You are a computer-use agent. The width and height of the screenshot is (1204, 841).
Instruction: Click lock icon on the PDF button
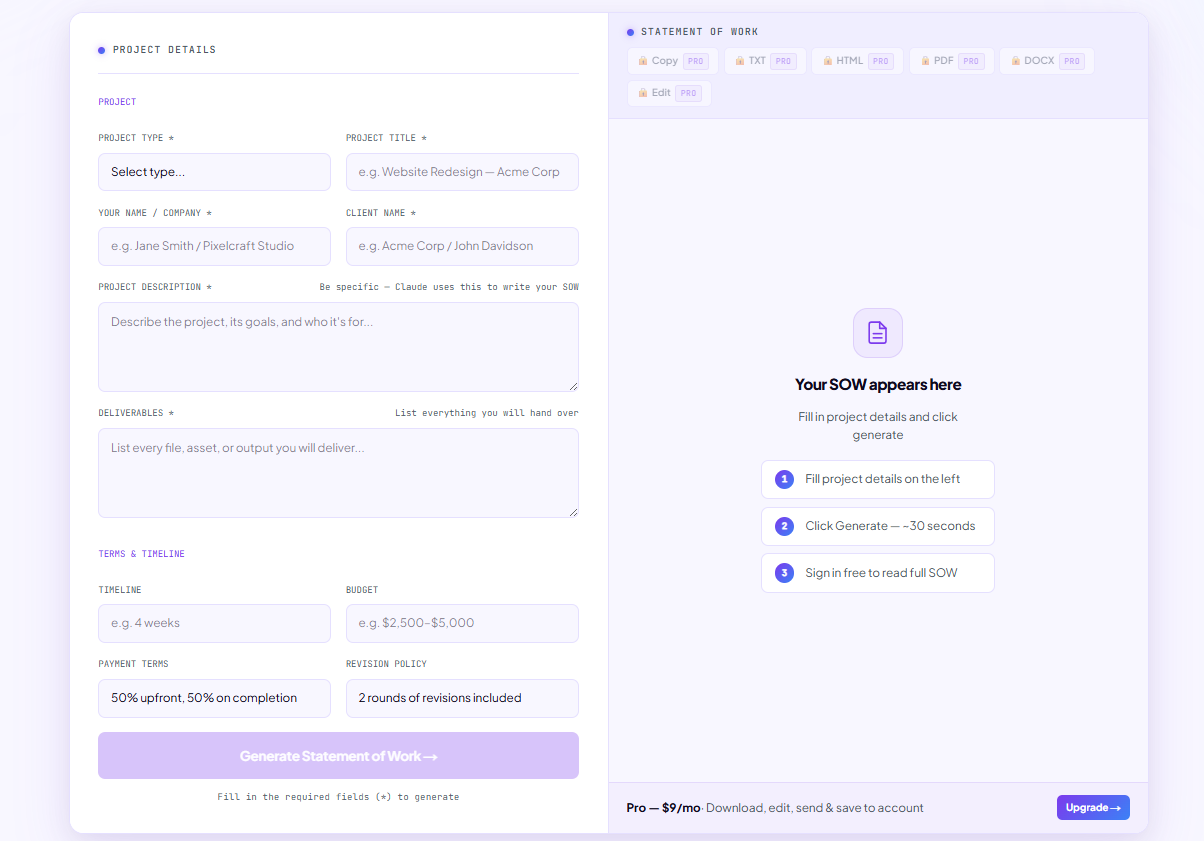[925, 61]
